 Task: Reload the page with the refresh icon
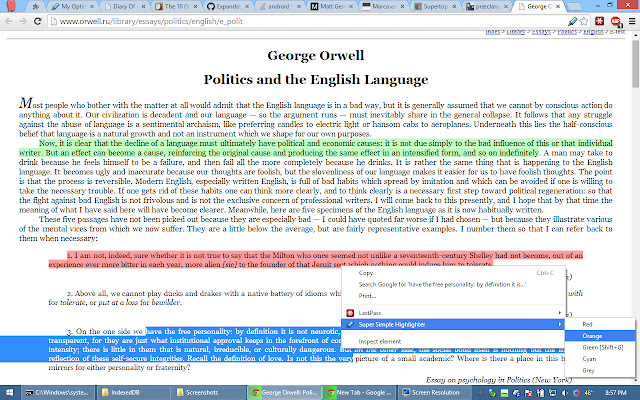coord(38,19)
